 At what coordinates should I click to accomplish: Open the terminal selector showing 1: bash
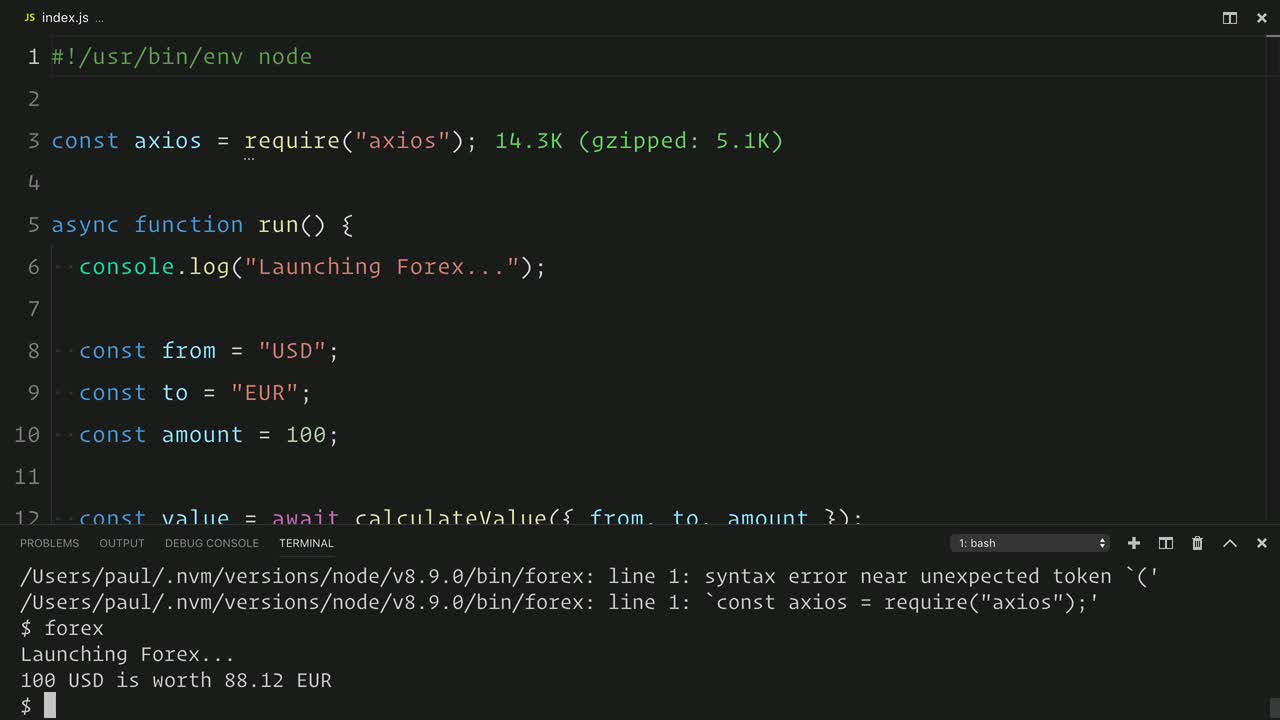click(1030, 543)
